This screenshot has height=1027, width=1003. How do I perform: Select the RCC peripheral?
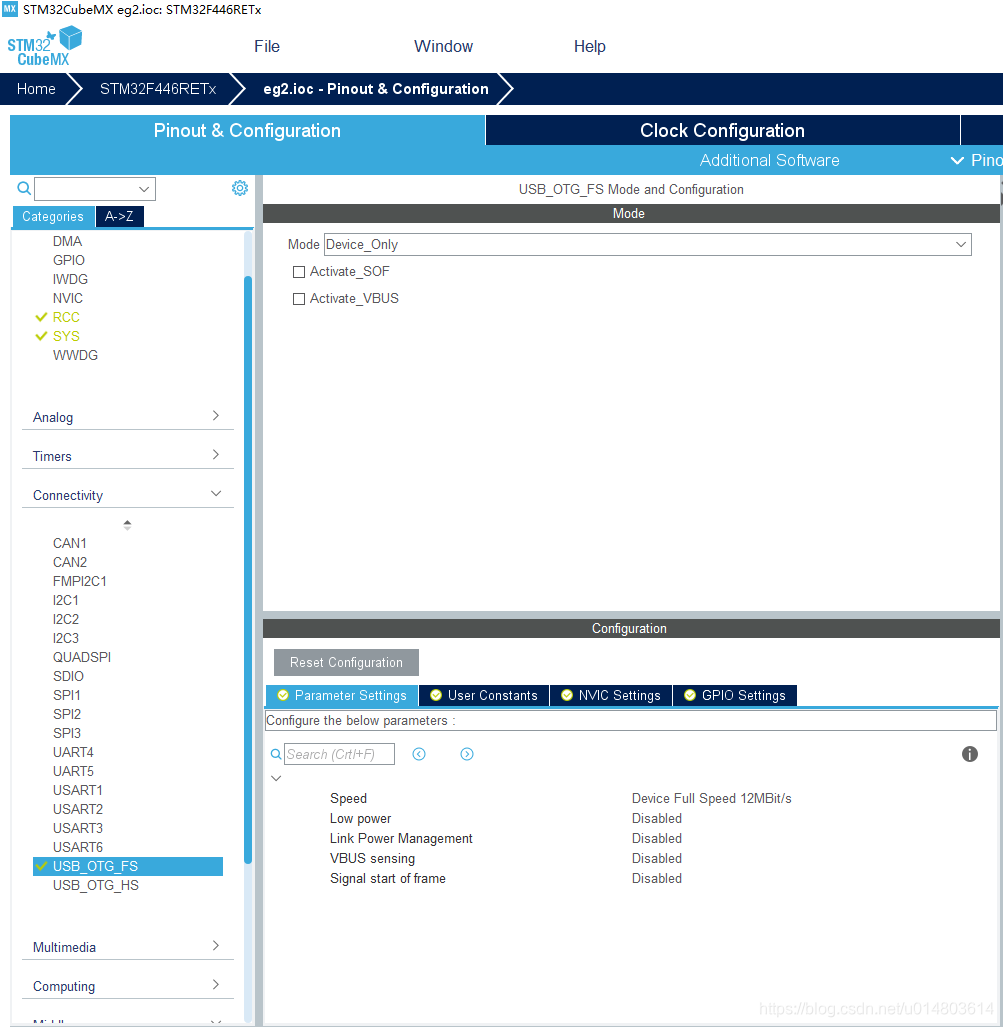click(66, 317)
